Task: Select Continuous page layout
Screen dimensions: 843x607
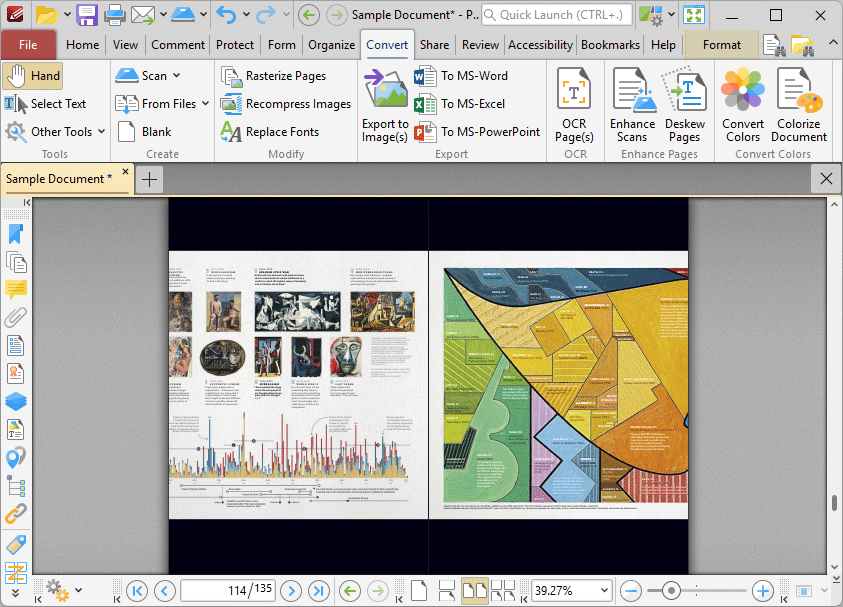Action: [447, 590]
